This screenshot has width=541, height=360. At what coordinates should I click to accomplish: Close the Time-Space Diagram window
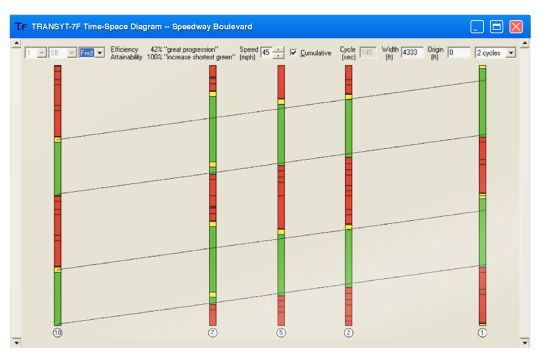(516, 27)
